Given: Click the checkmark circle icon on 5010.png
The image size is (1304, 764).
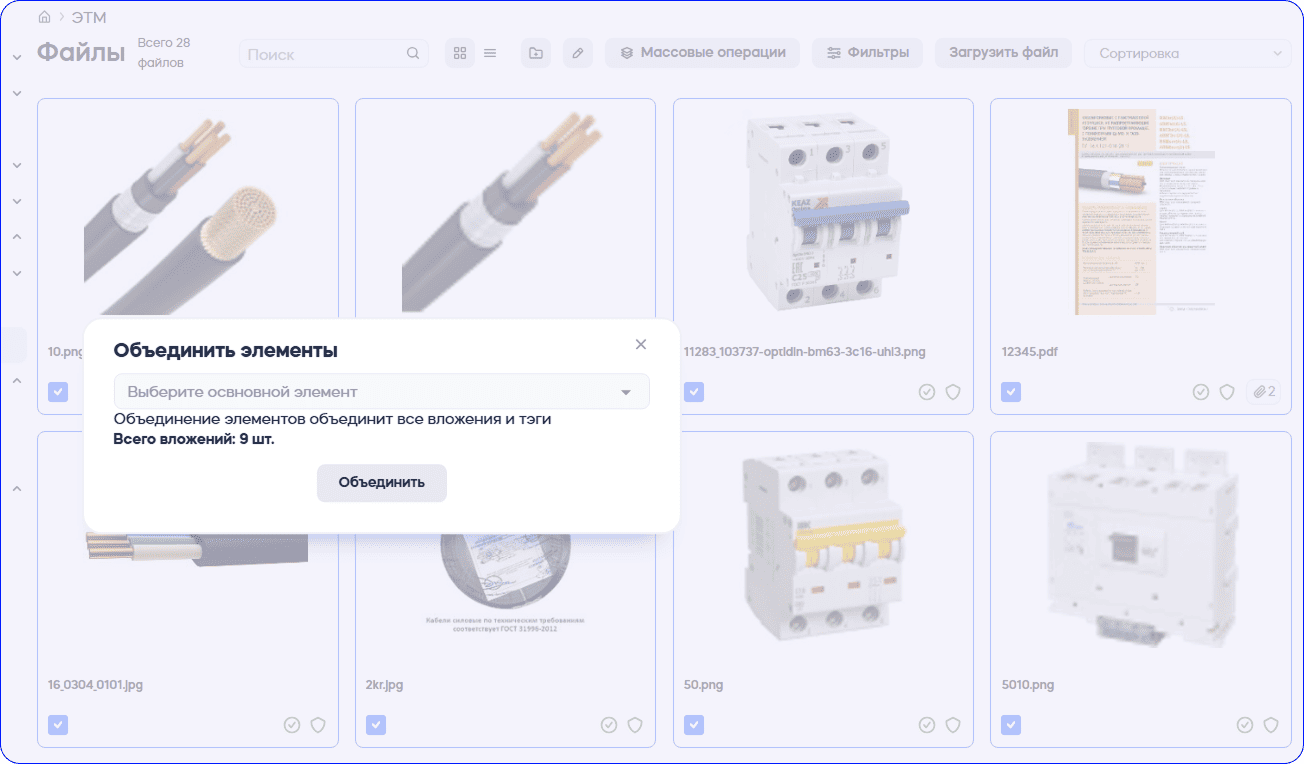Looking at the screenshot, I should (1245, 725).
